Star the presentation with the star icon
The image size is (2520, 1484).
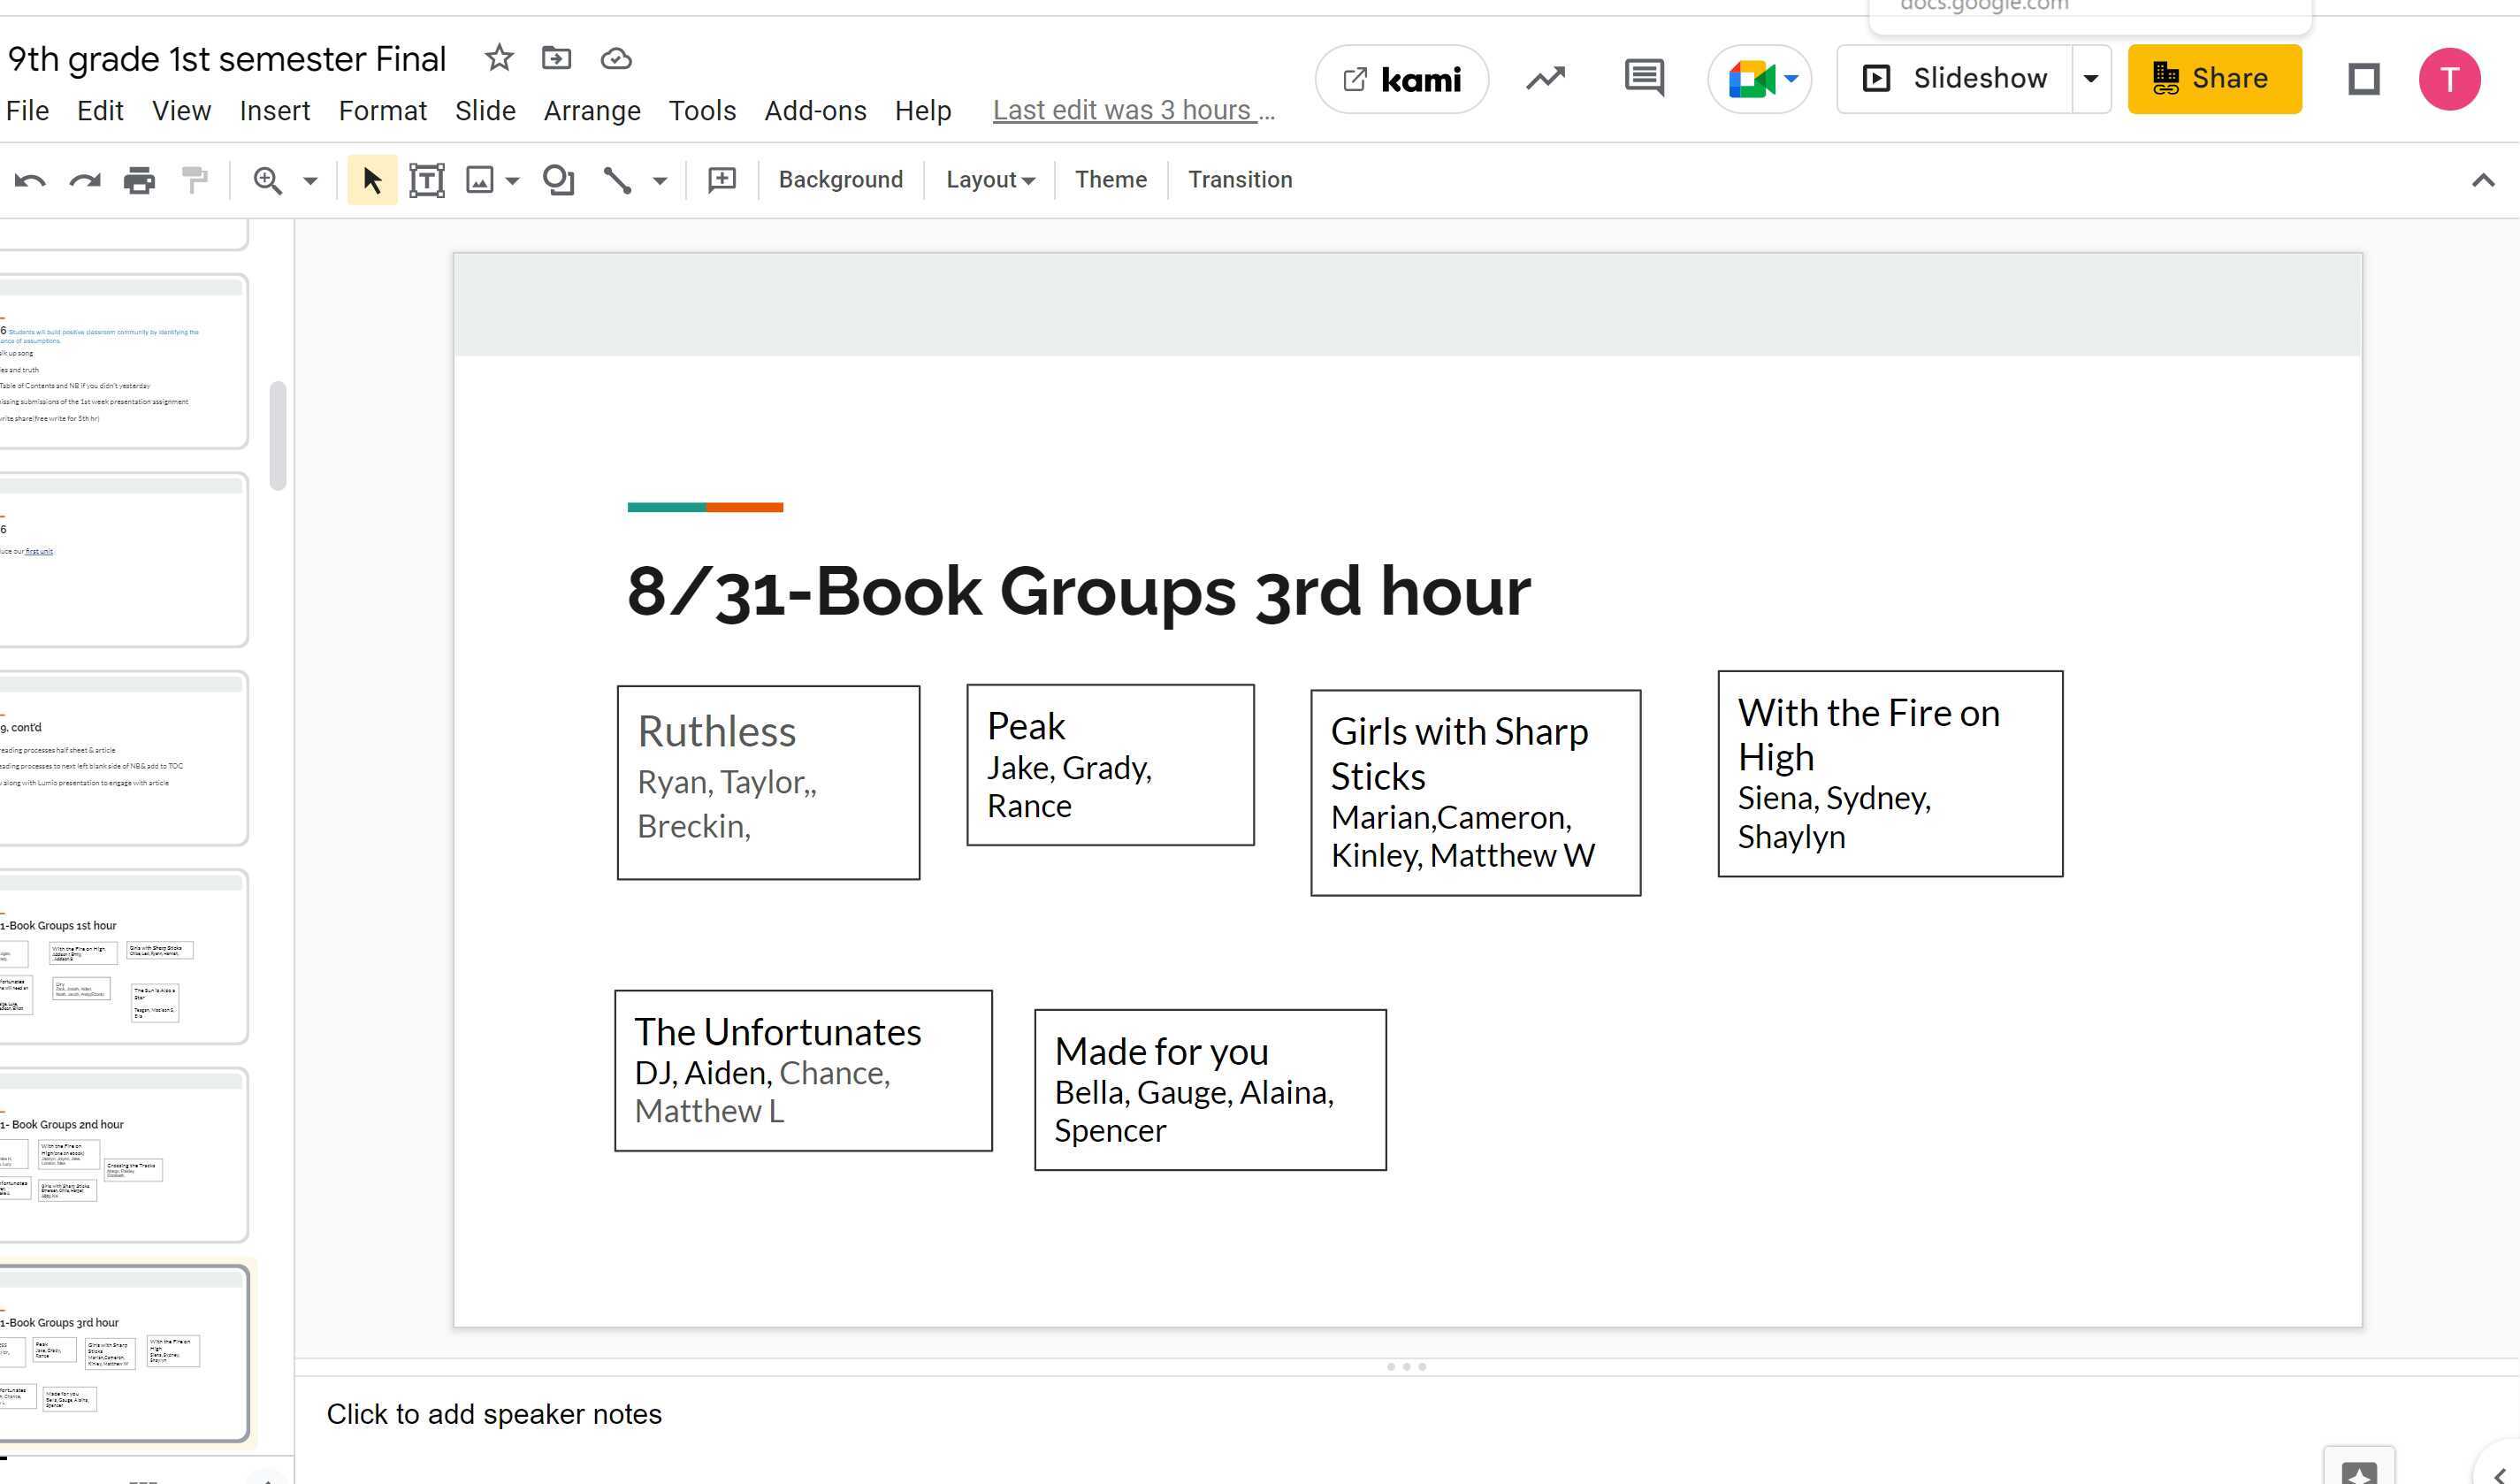click(x=498, y=58)
